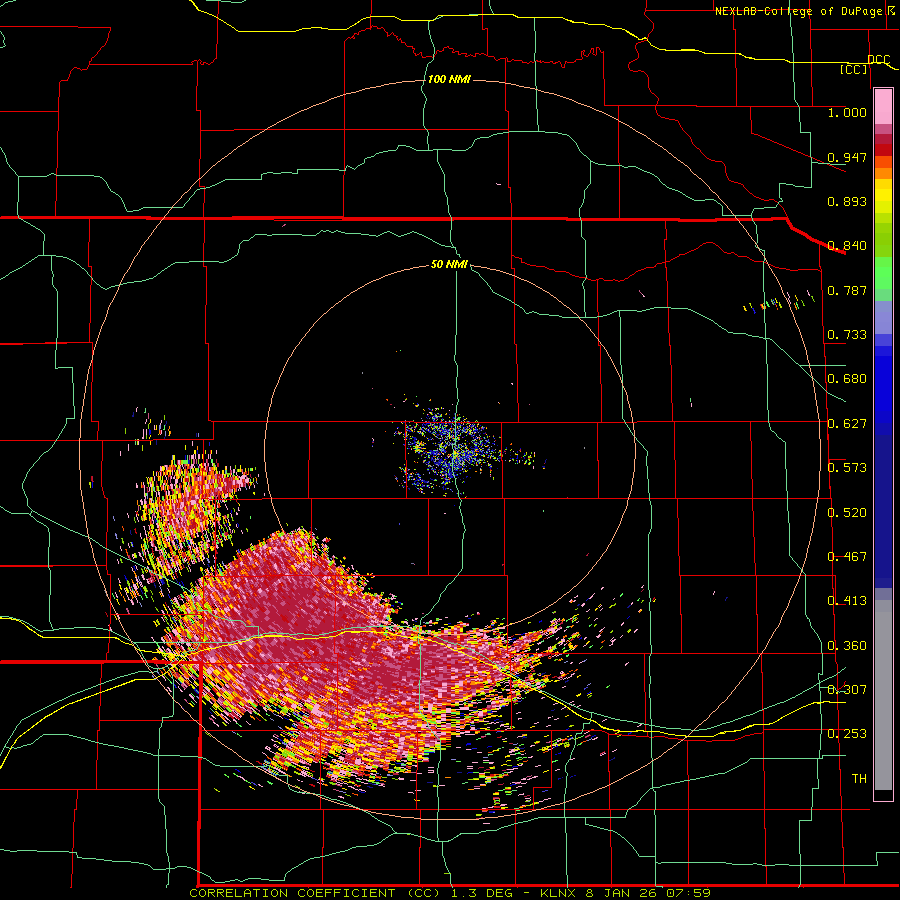Click the "100 NMI" range ring label
The image size is (900, 900).
(449, 79)
